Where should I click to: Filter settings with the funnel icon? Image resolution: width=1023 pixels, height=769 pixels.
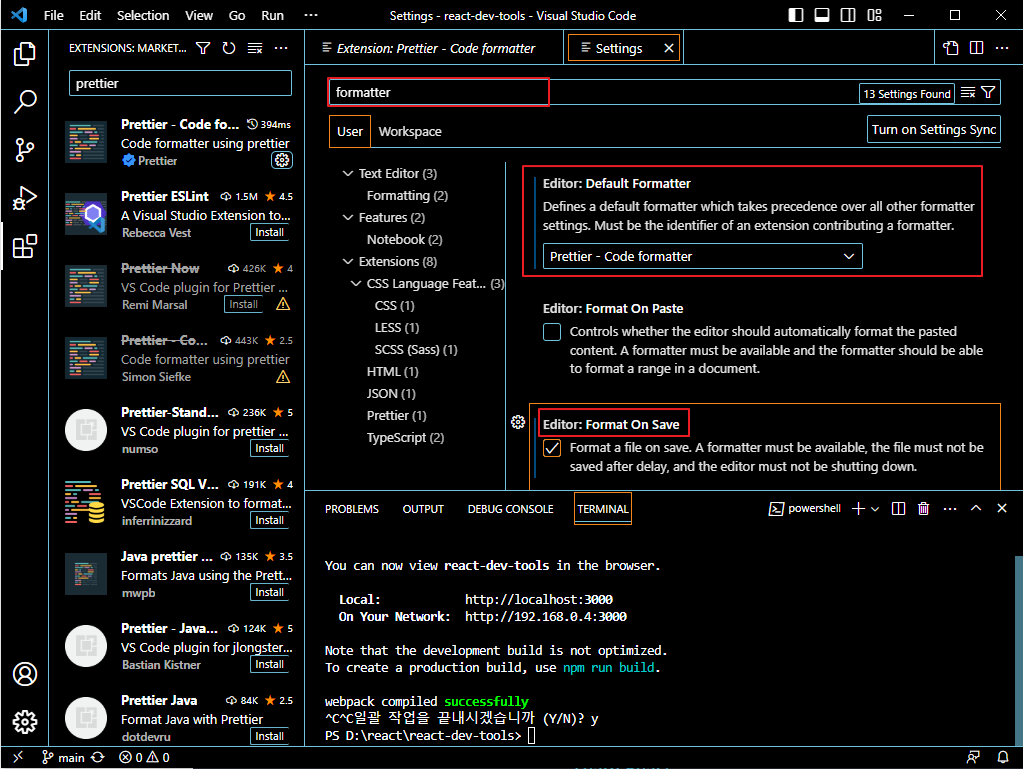click(988, 93)
